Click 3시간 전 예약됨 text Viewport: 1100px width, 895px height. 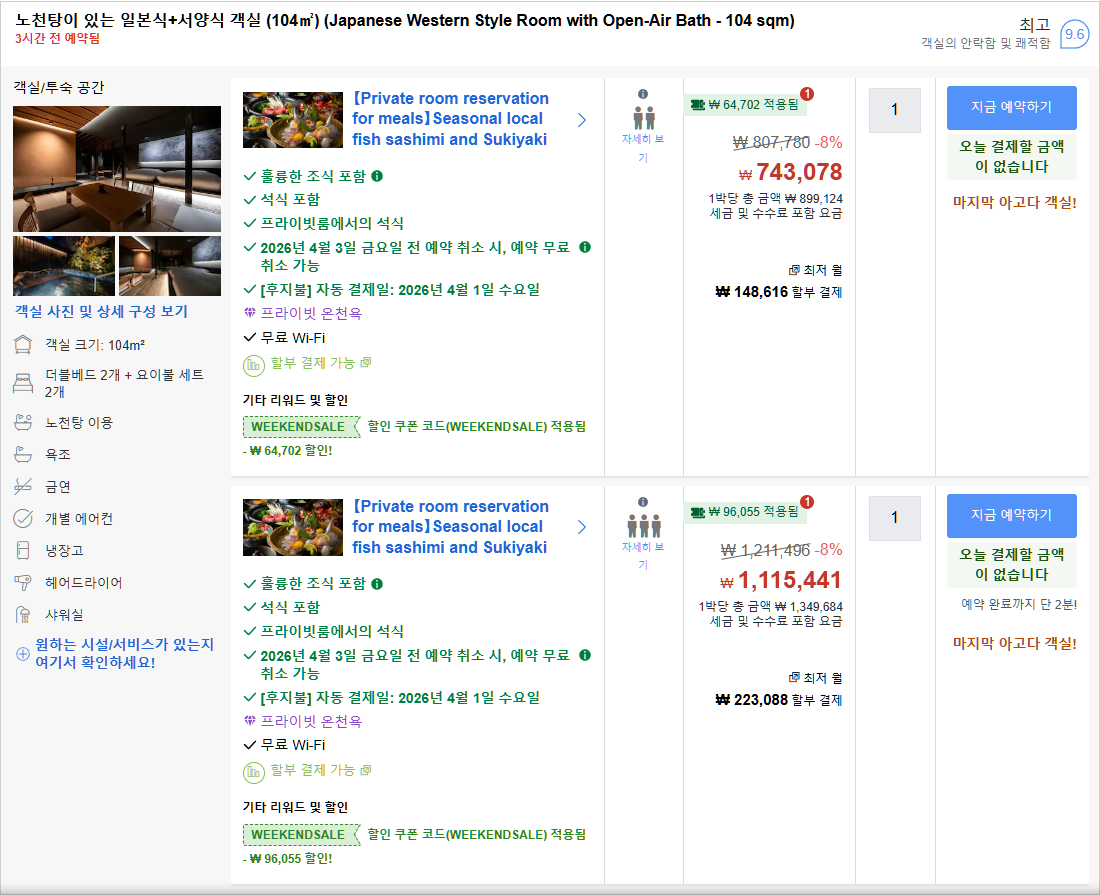(58, 39)
